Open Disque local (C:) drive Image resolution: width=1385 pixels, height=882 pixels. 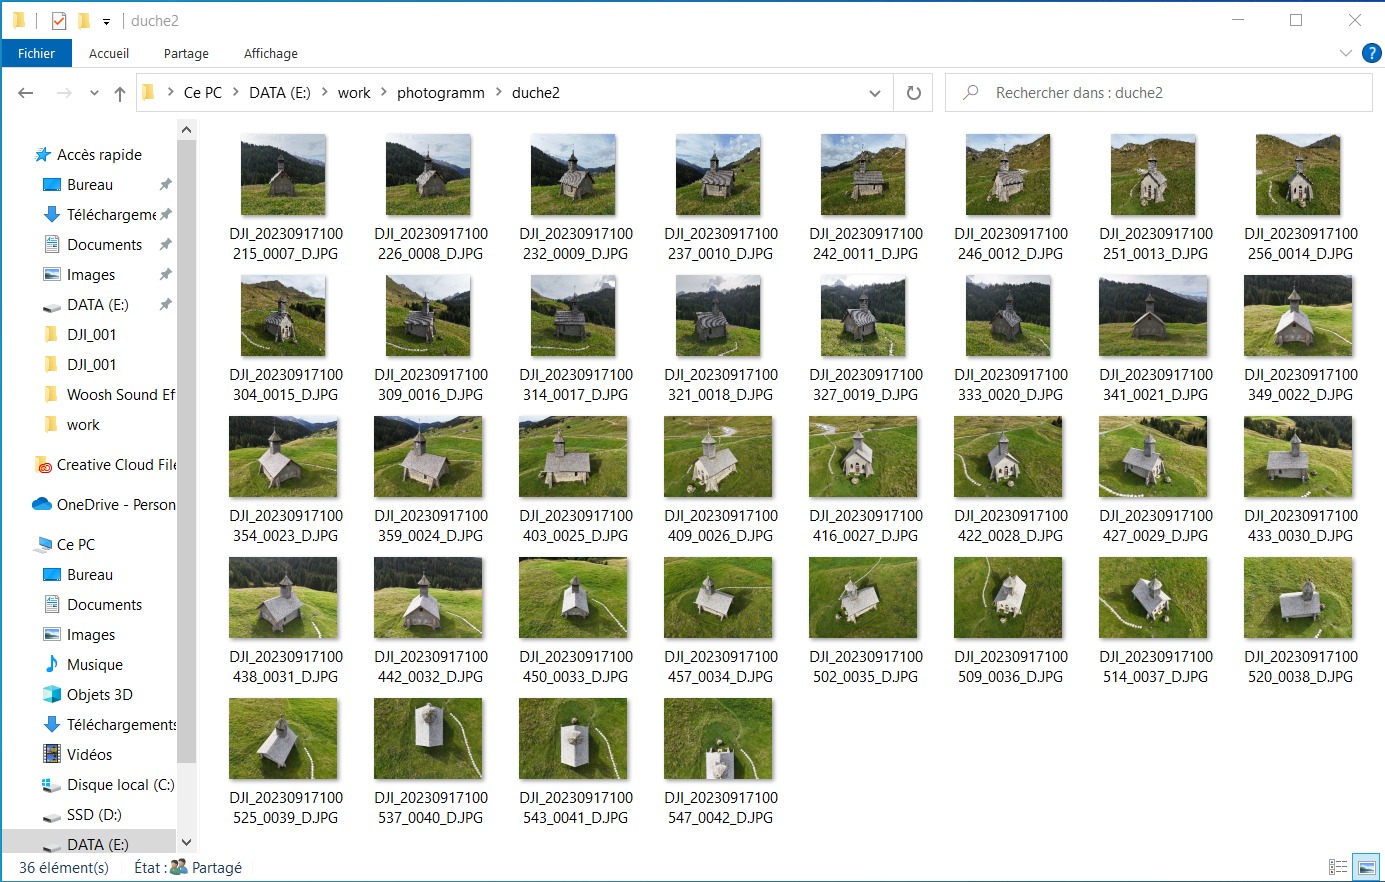pyautogui.click(x=121, y=785)
